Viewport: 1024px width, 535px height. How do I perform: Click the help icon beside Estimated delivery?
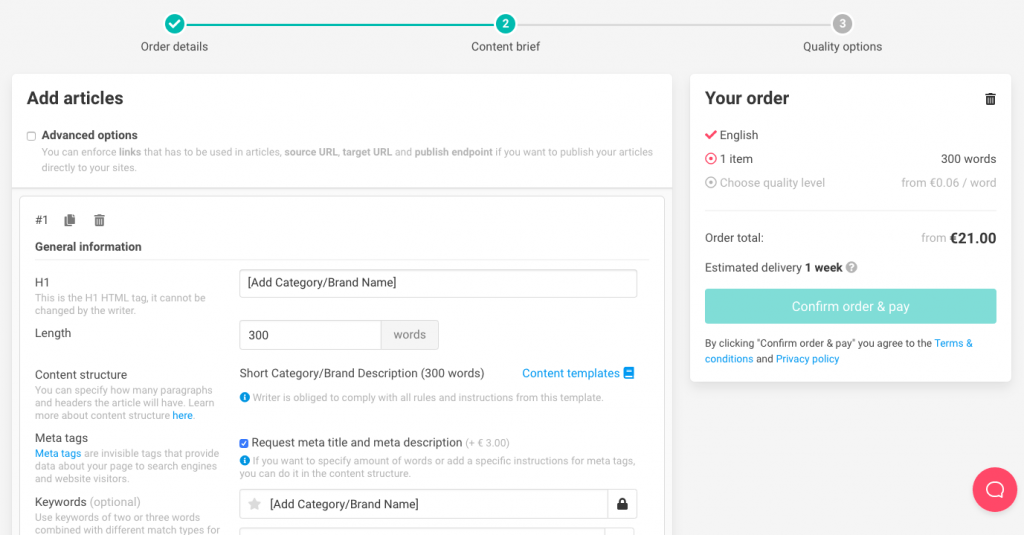[x=852, y=268]
